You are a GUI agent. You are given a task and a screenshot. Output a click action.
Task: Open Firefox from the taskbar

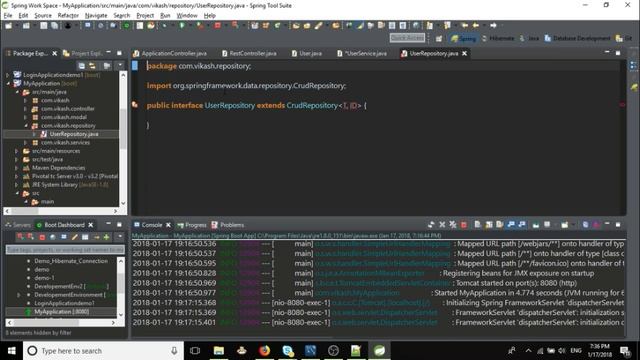pos(264,351)
